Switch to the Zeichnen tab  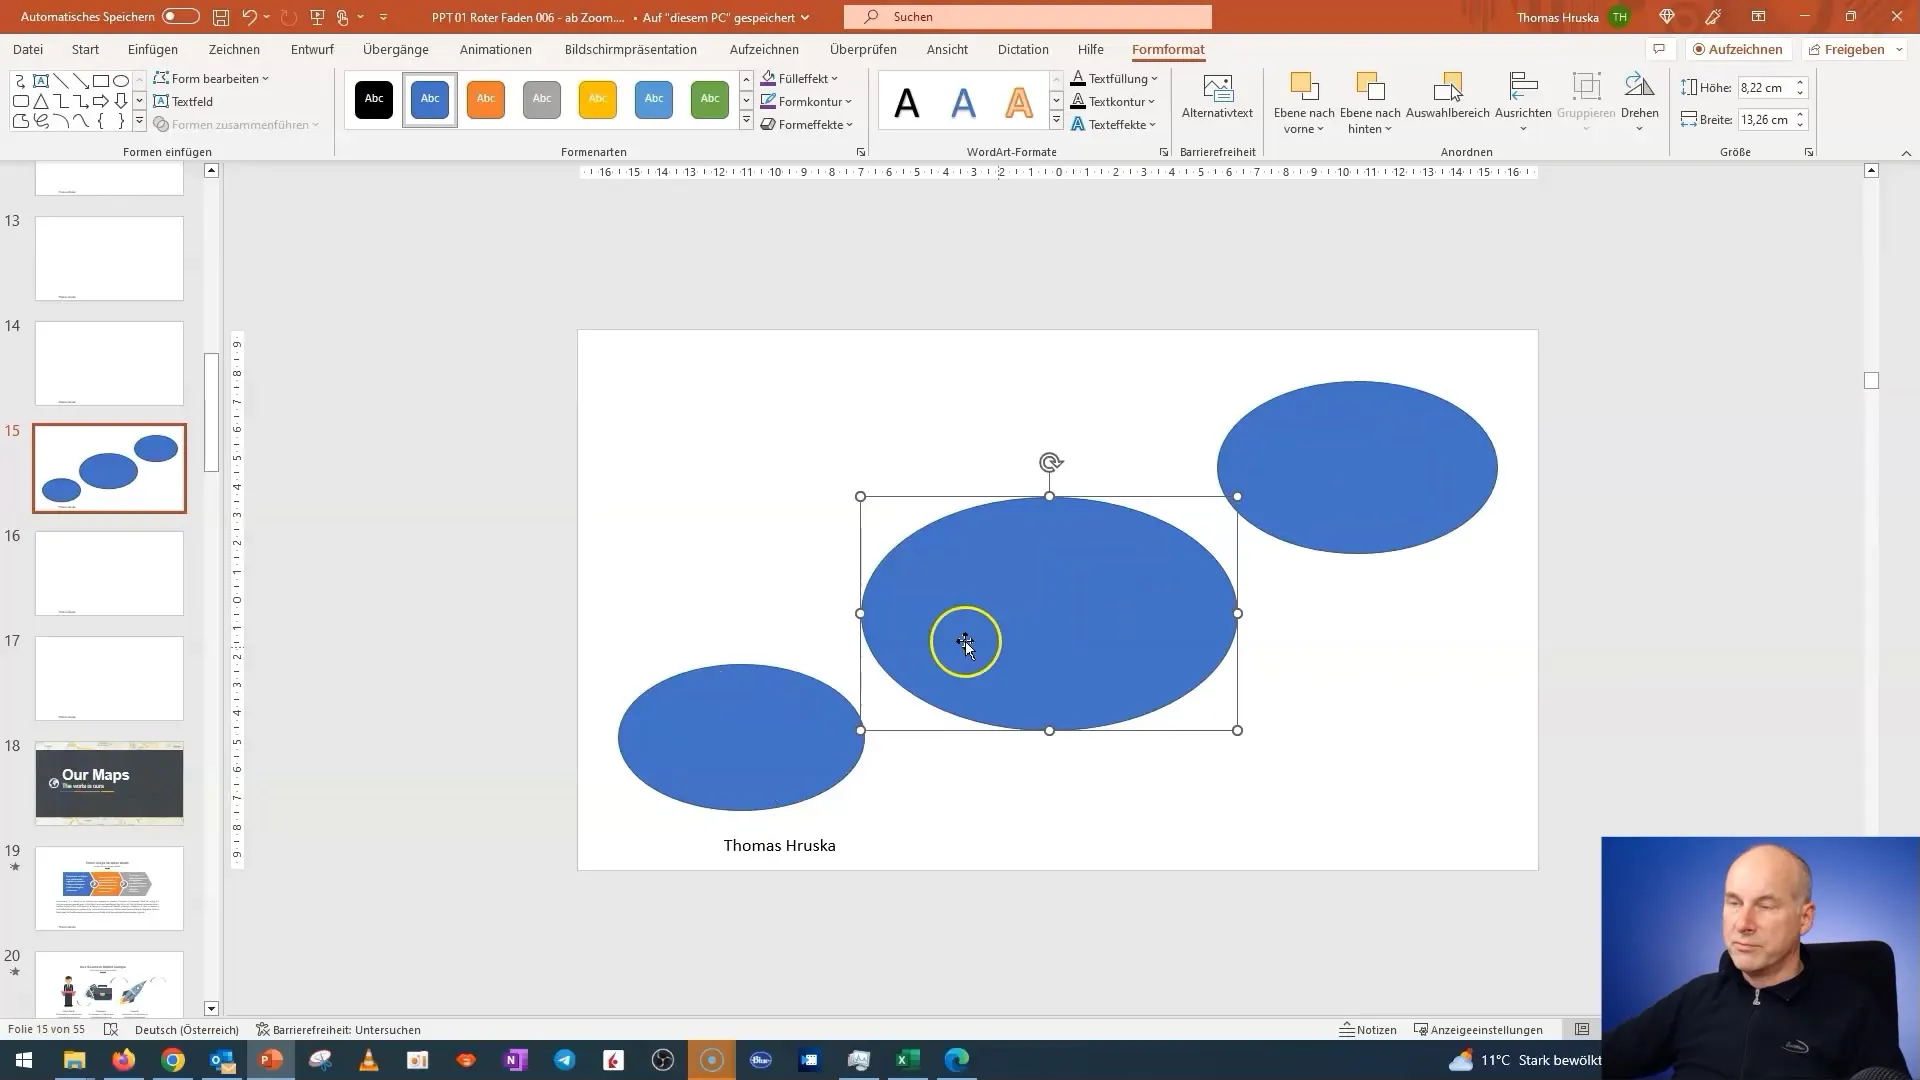click(x=234, y=49)
